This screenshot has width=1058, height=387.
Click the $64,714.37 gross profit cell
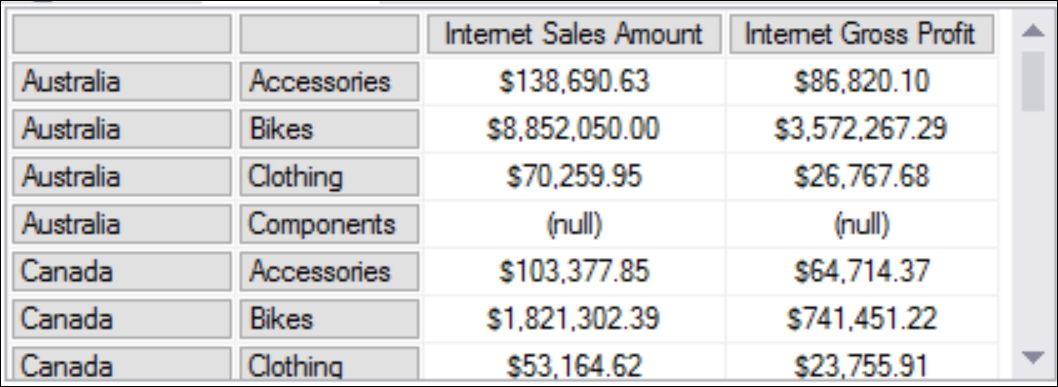(x=862, y=272)
